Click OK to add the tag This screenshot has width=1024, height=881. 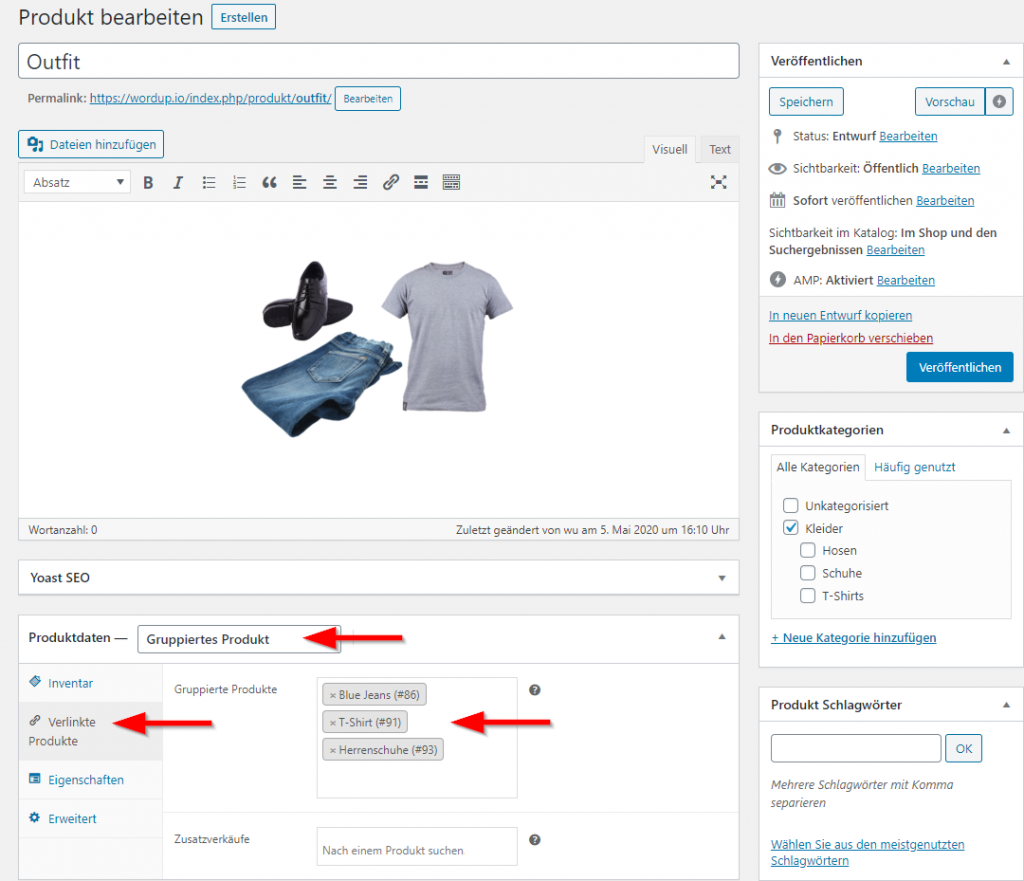(x=963, y=748)
